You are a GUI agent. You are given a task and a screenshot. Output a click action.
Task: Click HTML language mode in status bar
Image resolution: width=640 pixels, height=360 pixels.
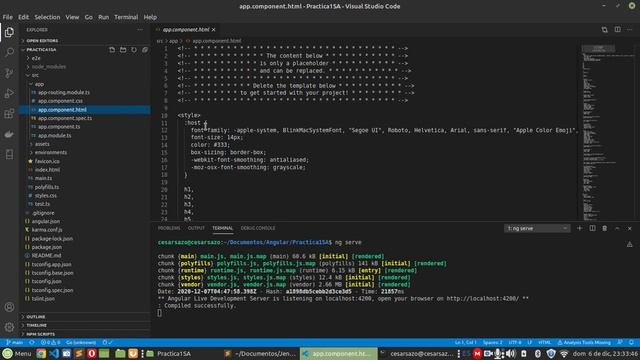point(544,342)
